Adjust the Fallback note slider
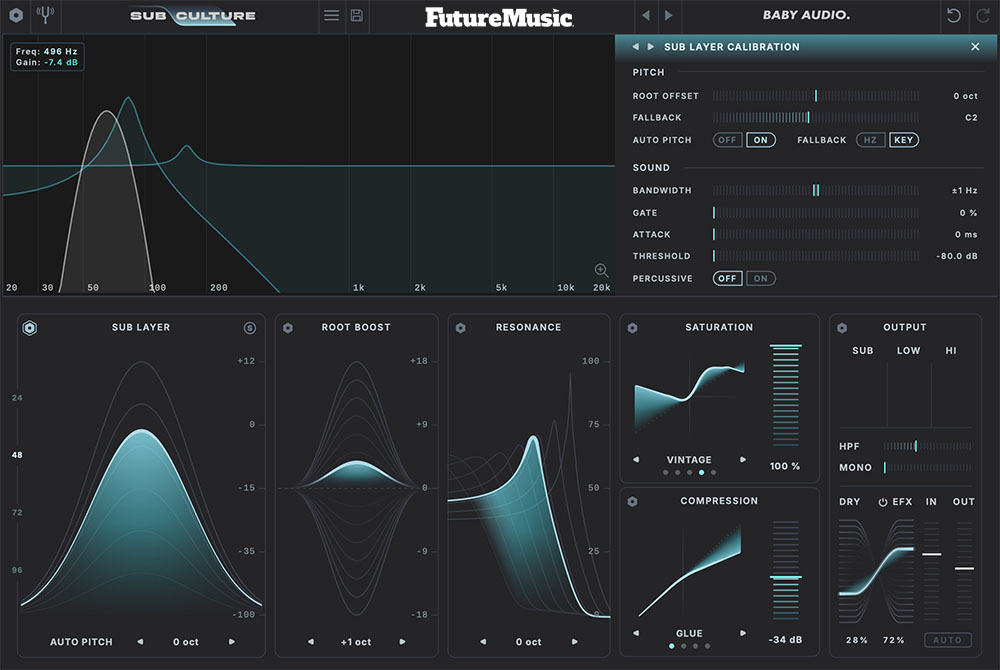This screenshot has width=1000, height=670. [816, 117]
